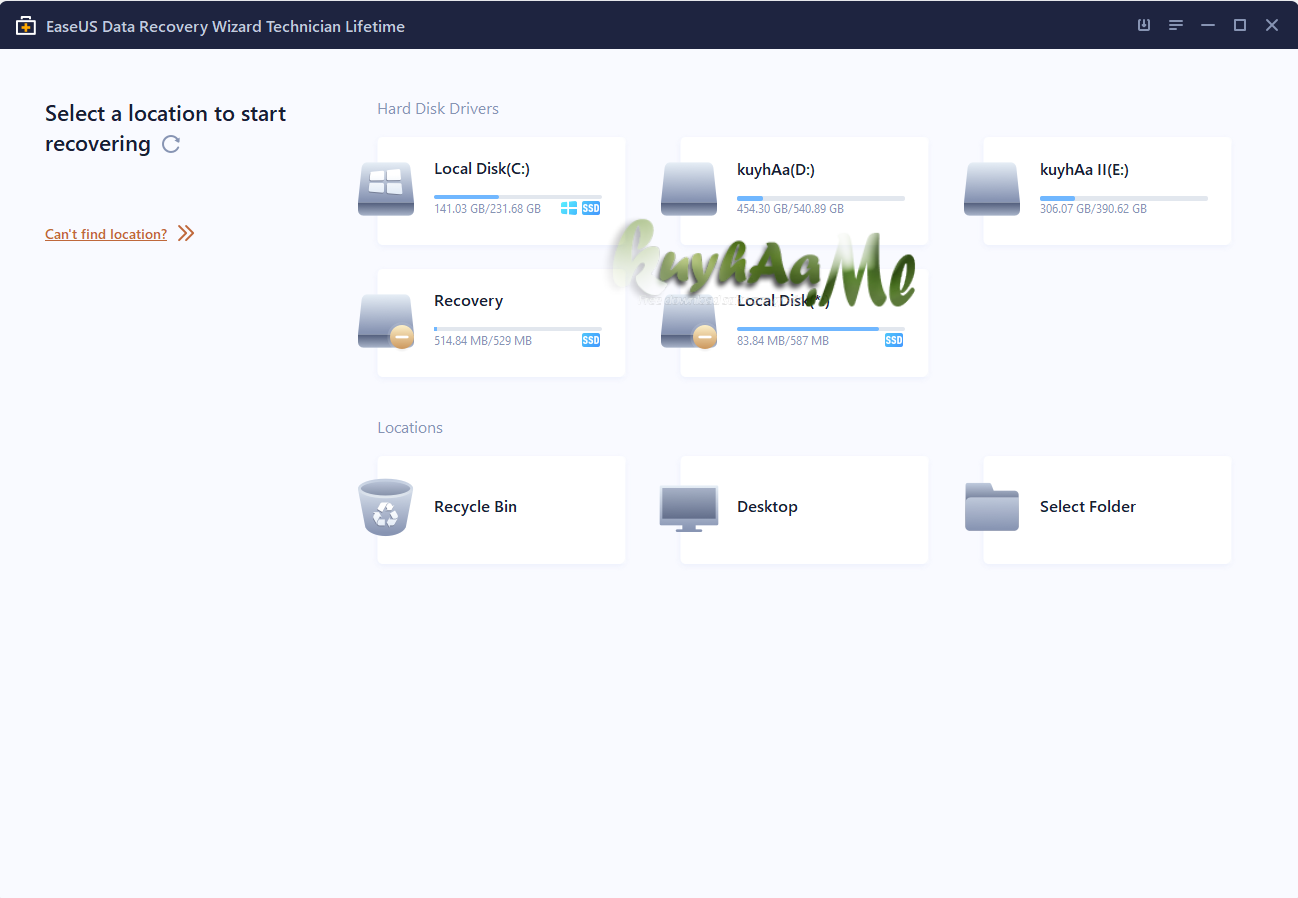Screen dimensions: 1298x898
Task: Click the Recovery partition usage bar
Action: click(518, 328)
